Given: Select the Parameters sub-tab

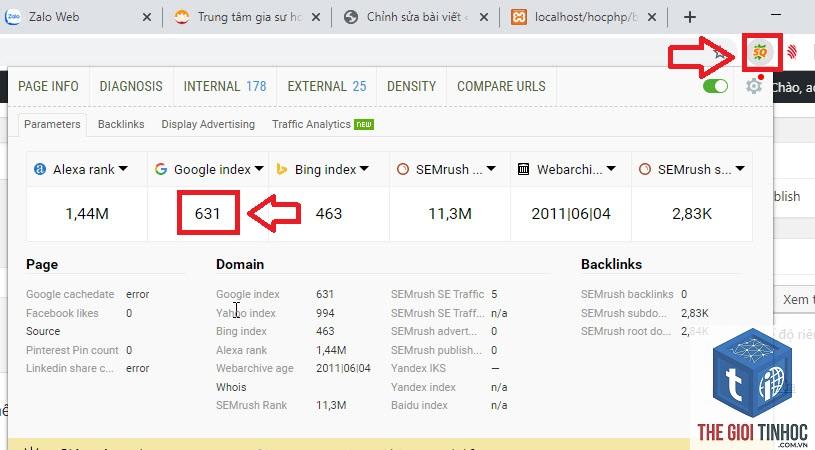Looking at the screenshot, I should (52, 124).
